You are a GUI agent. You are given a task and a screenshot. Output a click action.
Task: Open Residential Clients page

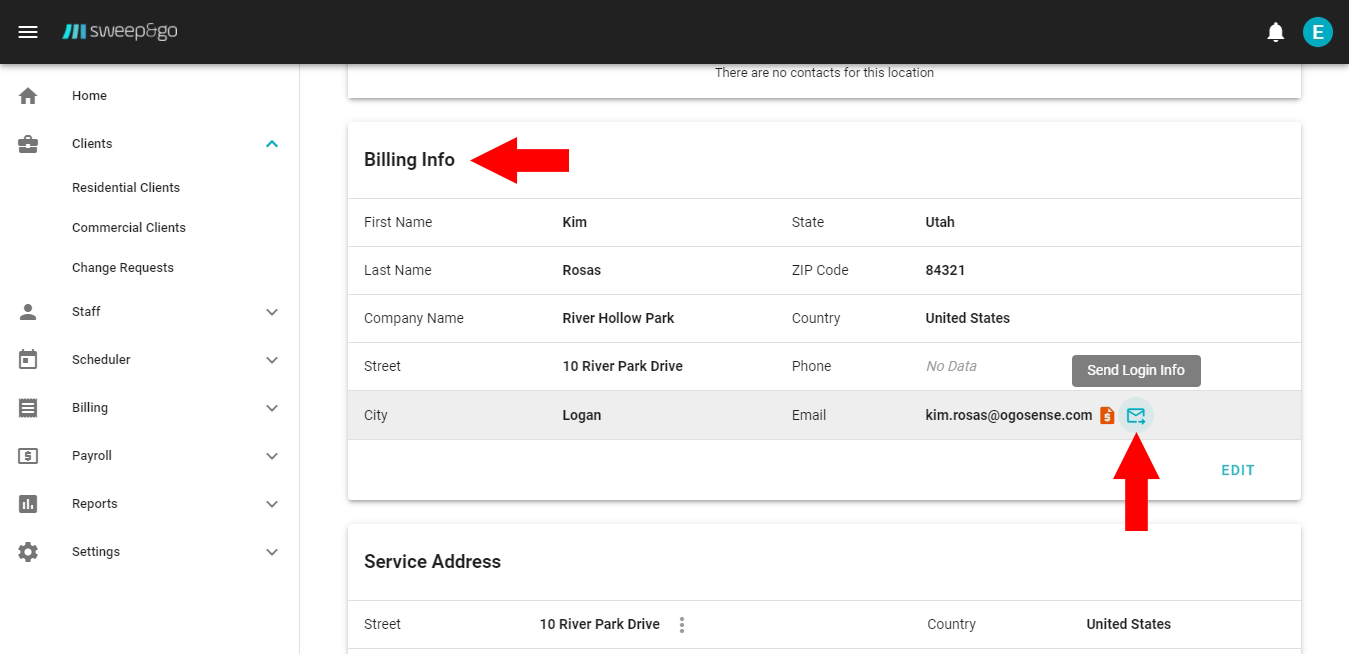point(126,188)
